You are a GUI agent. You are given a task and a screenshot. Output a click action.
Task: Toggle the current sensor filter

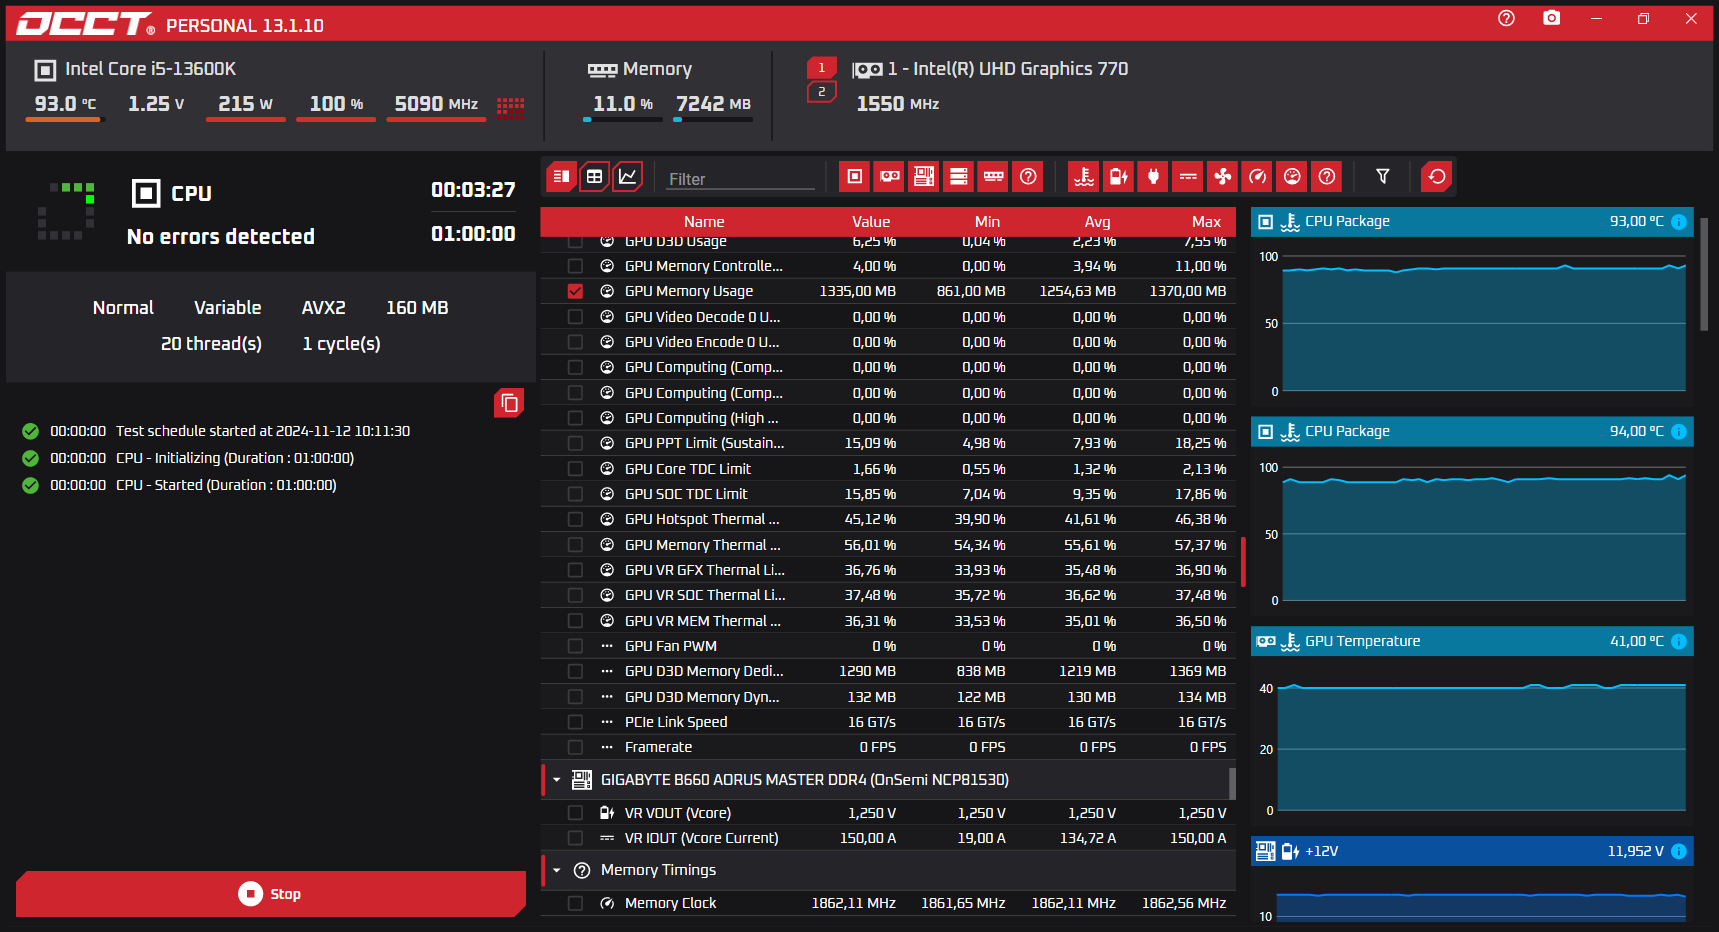(1188, 177)
